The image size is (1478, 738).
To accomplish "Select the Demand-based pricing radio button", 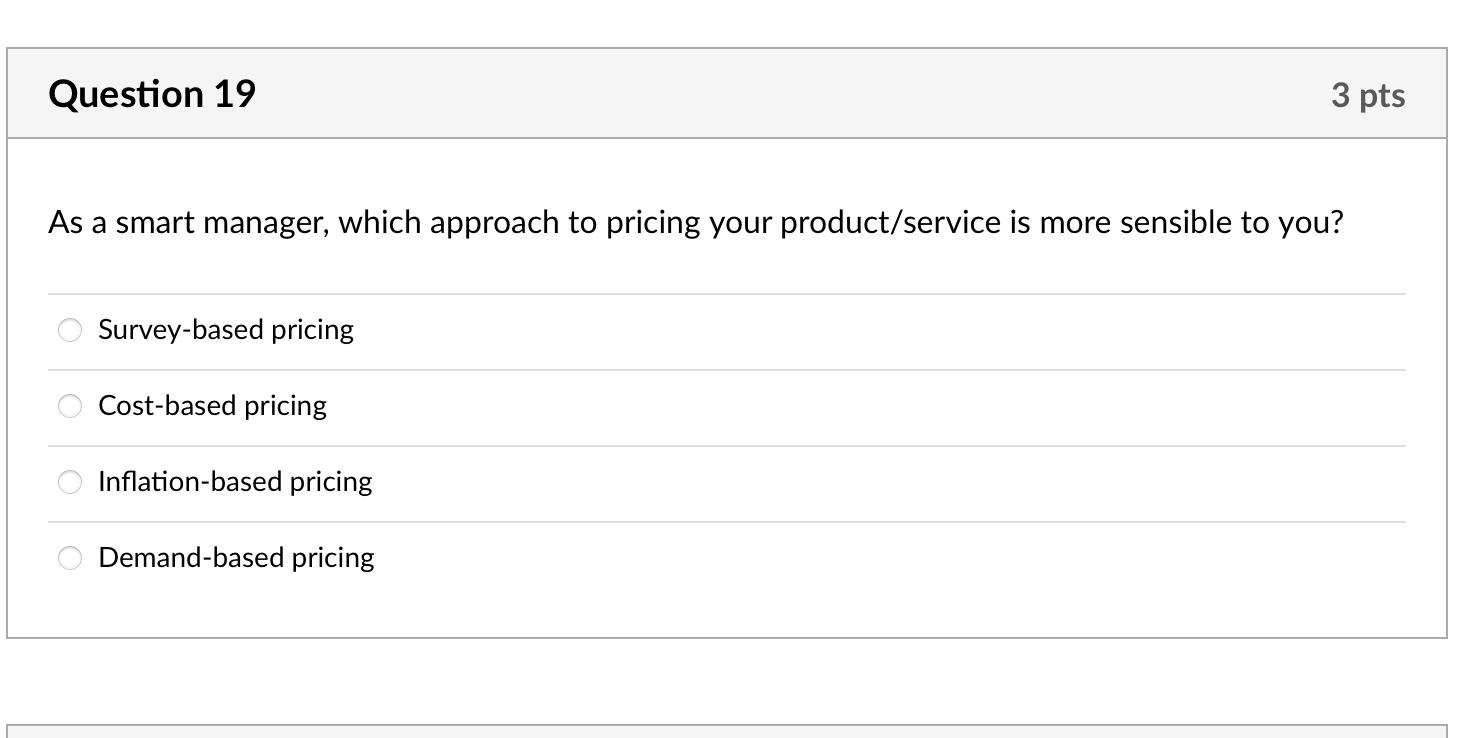I will coord(69,558).
